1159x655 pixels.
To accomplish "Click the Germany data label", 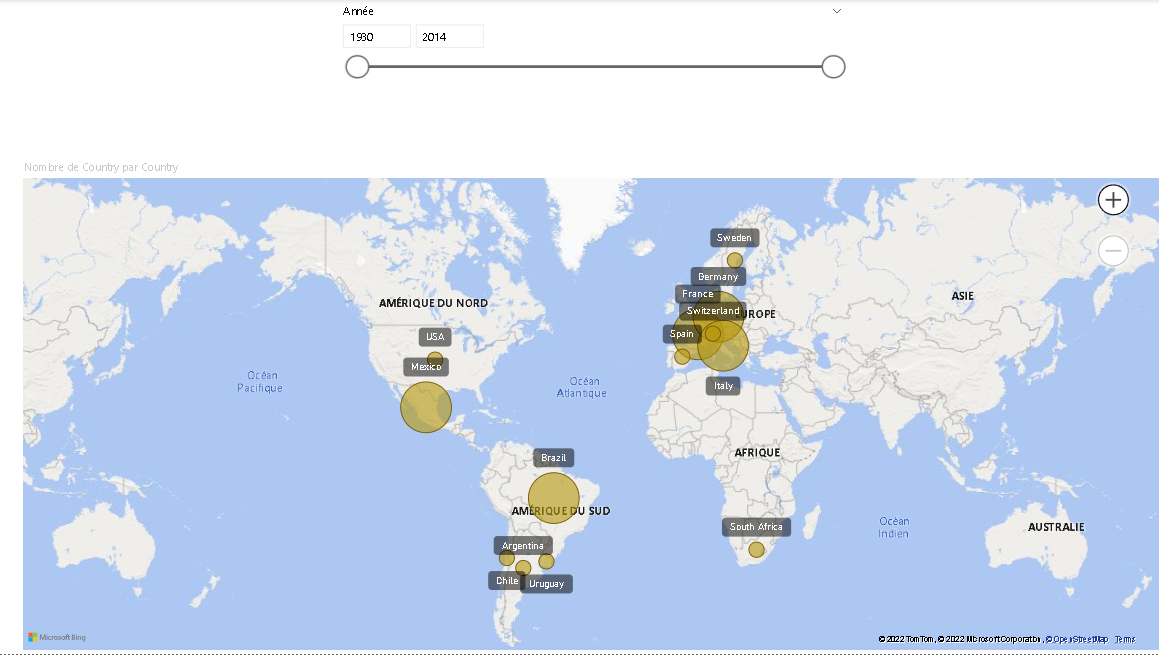I will coord(718,277).
